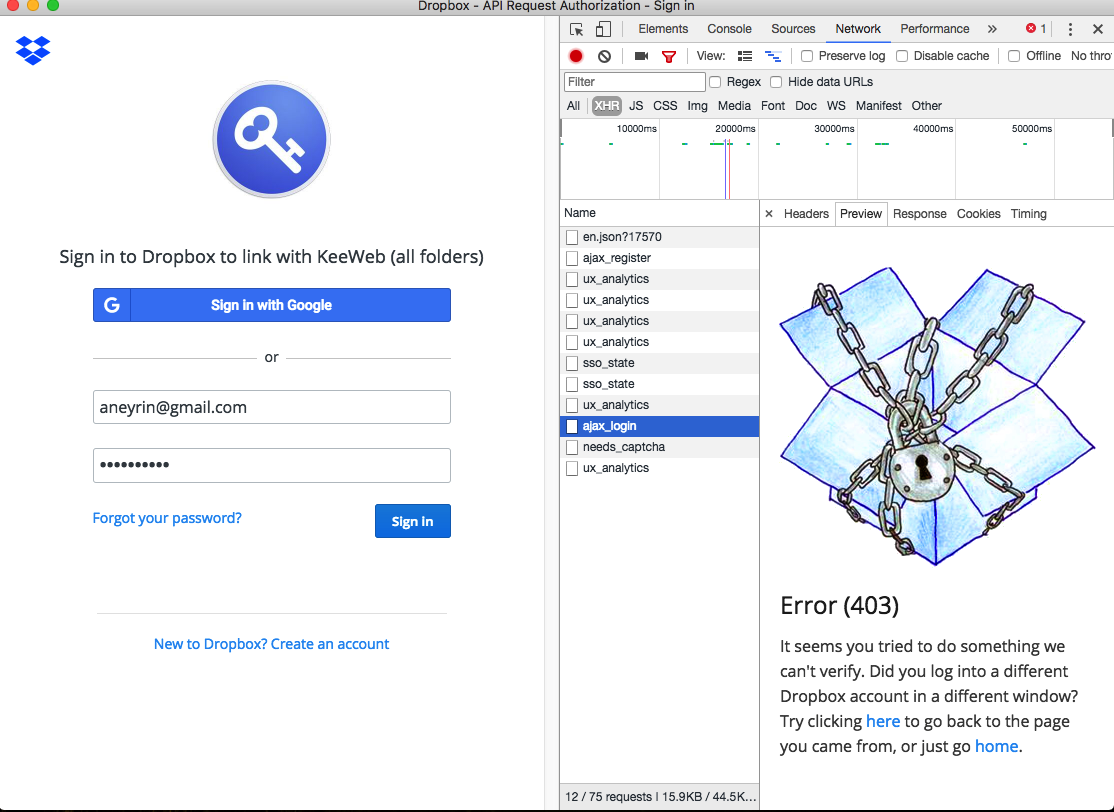Open more DevTools panels via the chevron
This screenshot has width=1114, height=812.
pos(992,28)
